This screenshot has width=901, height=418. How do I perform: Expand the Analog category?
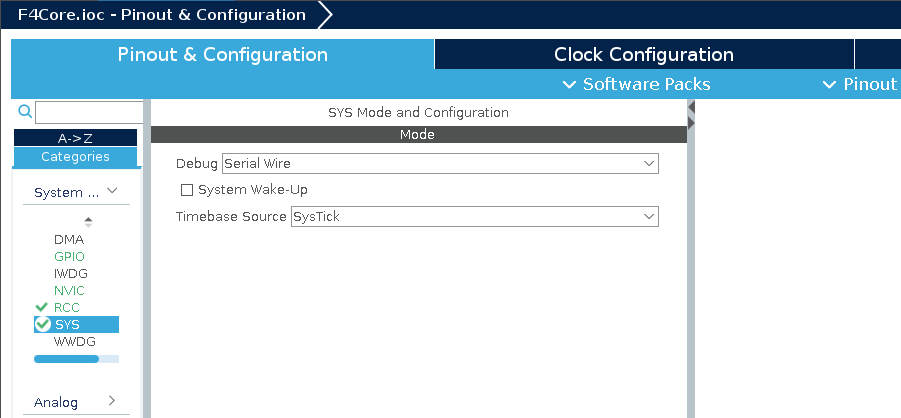point(76,402)
